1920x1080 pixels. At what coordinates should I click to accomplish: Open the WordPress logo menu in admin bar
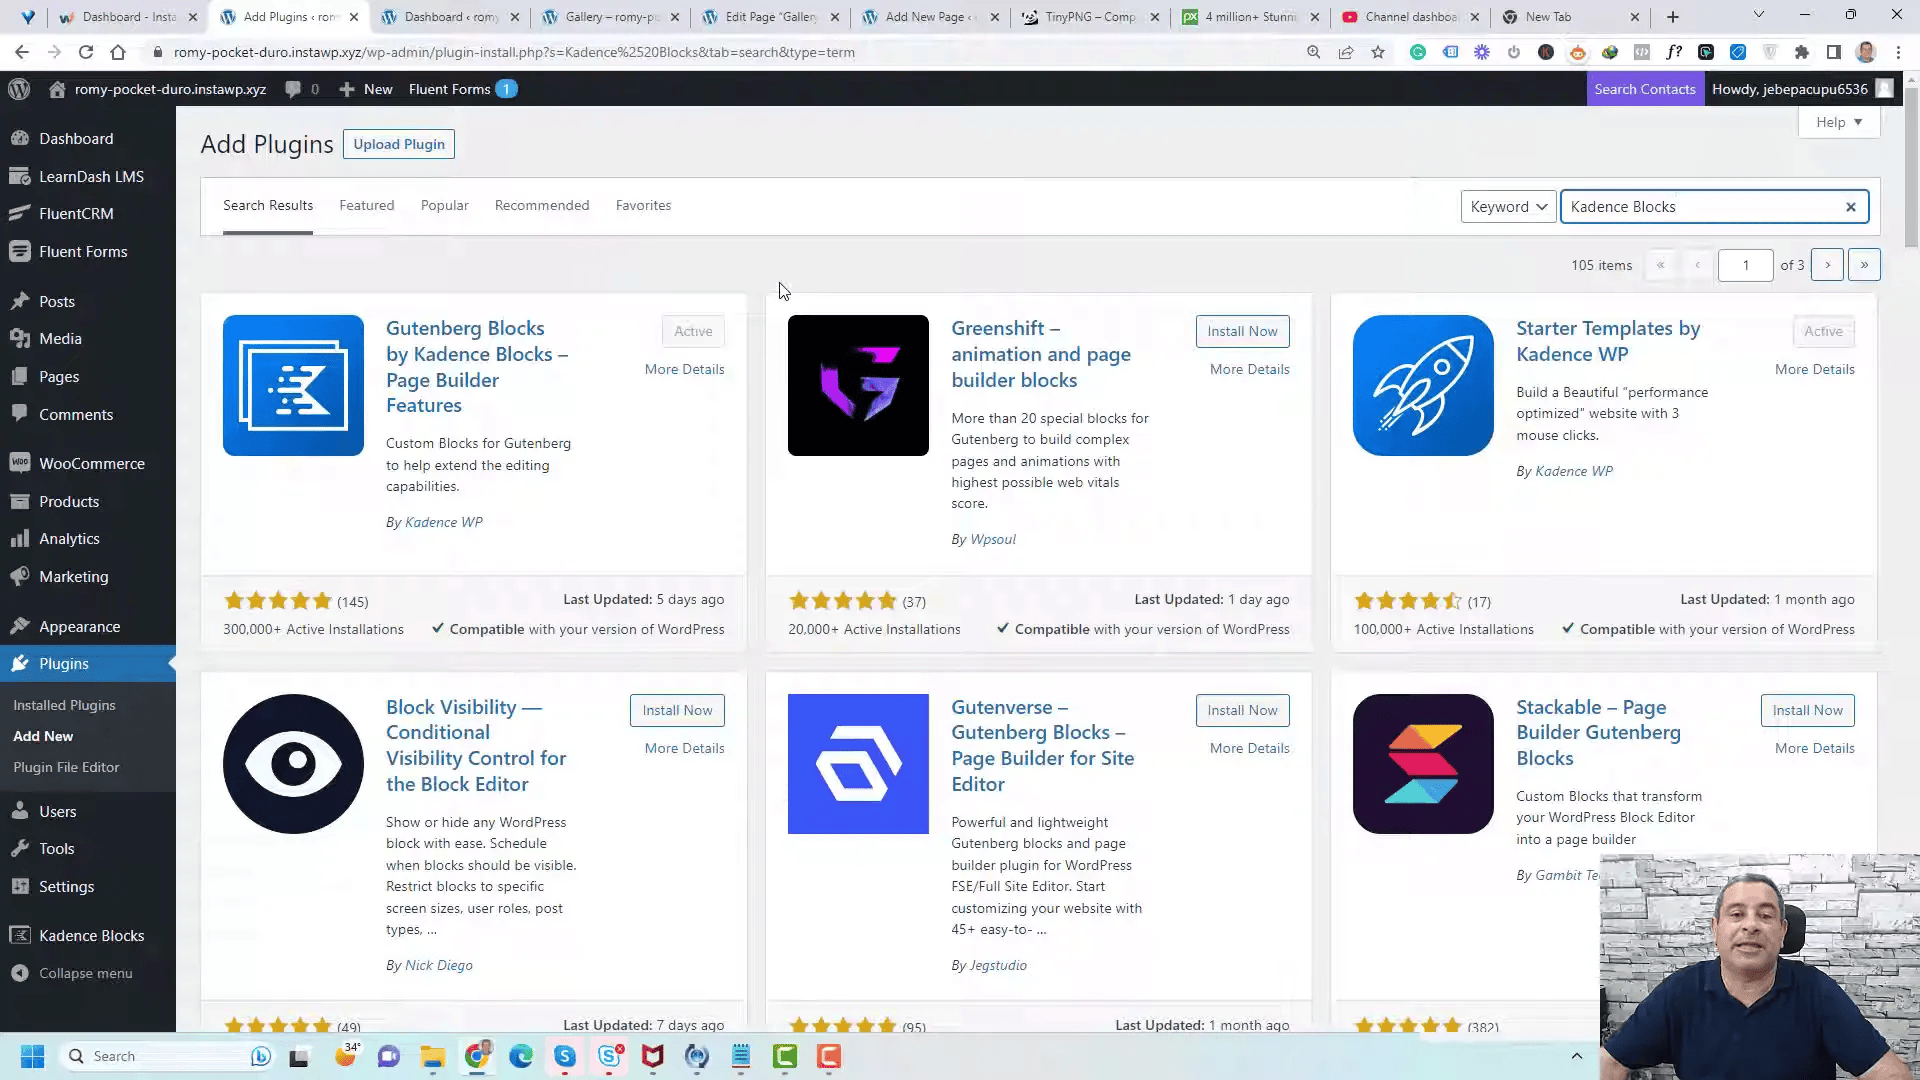(19, 89)
